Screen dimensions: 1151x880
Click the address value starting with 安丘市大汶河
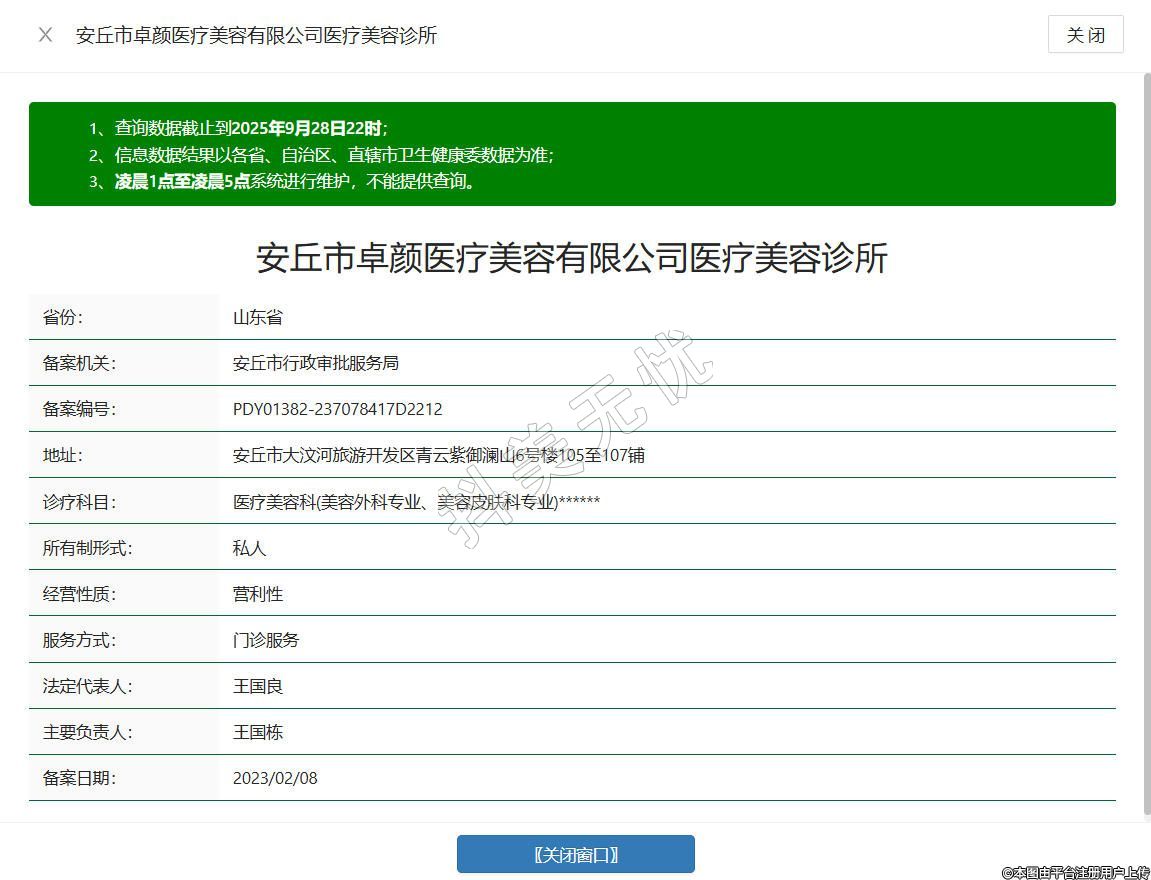pos(438,455)
